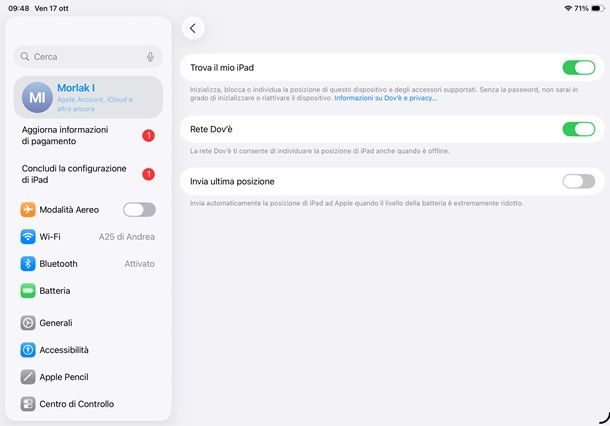Toggle Modalità Aereo on
The width and height of the screenshot is (610, 426).
pos(139,210)
